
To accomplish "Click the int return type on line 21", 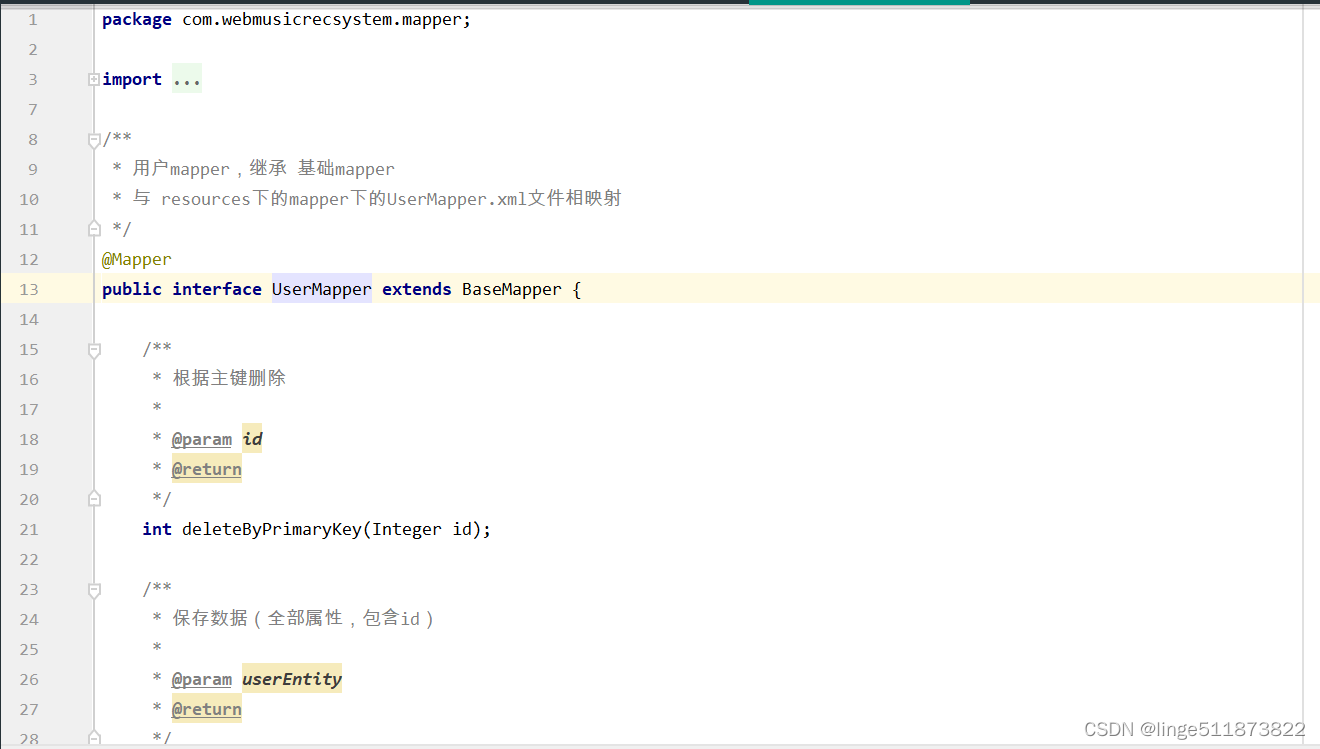I will point(157,529).
